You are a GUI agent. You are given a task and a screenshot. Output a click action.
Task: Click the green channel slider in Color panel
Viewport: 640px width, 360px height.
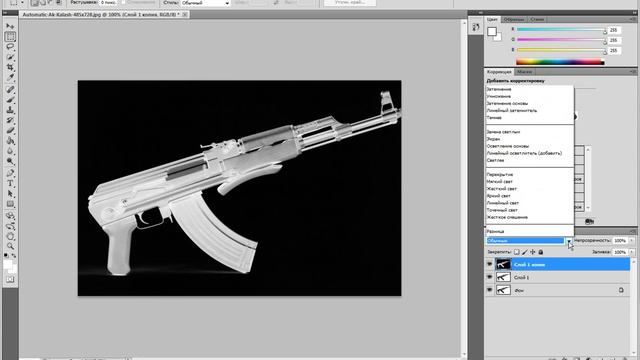[561, 40]
